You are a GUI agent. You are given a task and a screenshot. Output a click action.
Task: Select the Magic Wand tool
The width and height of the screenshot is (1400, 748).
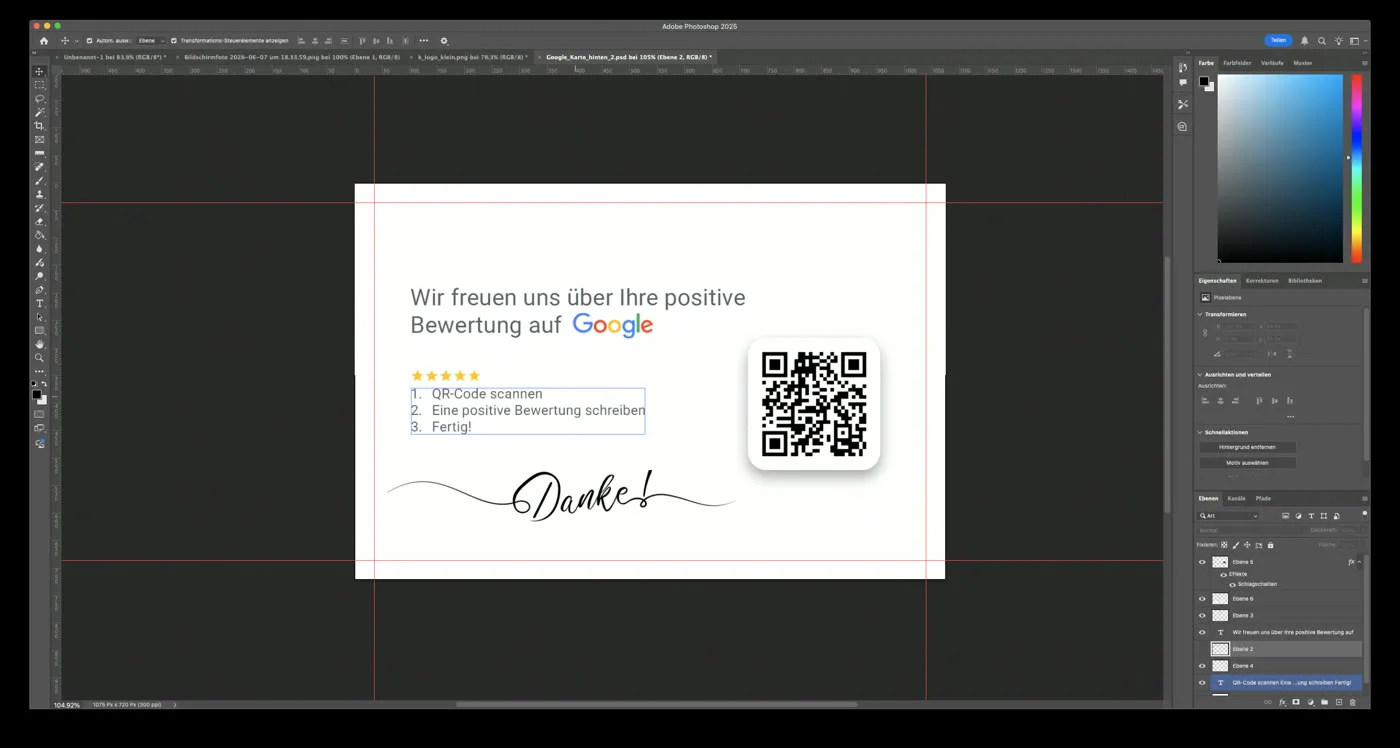pyautogui.click(x=40, y=112)
